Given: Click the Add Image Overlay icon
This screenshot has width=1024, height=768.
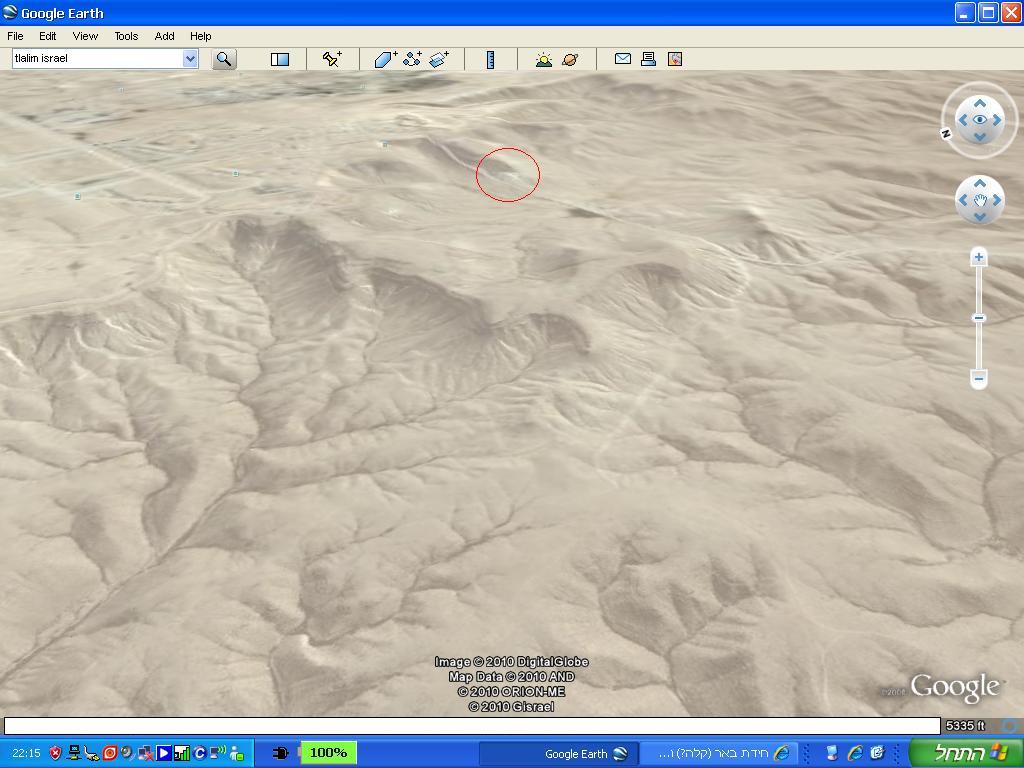Looking at the screenshot, I should pos(439,59).
